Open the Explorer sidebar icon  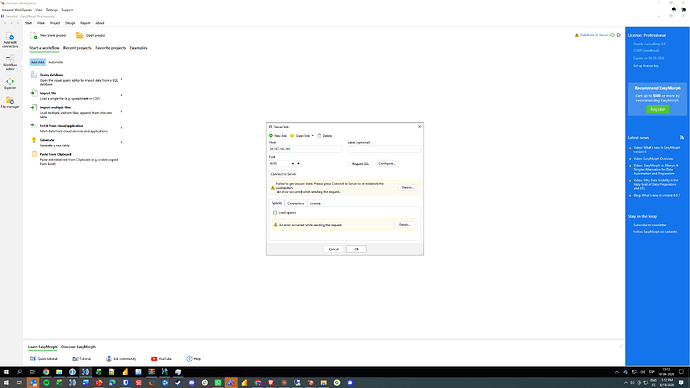click(x=10, y=81)
